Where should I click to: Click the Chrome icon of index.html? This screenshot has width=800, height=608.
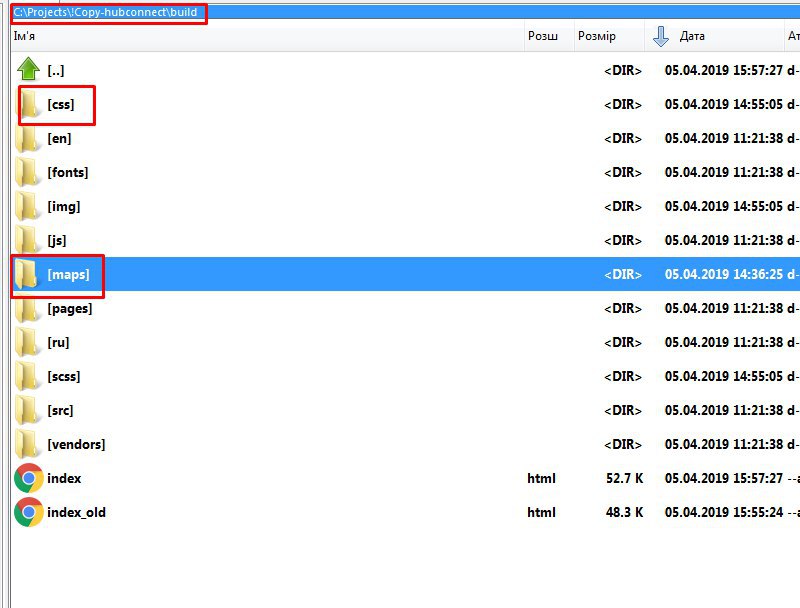tap(29, 478)
